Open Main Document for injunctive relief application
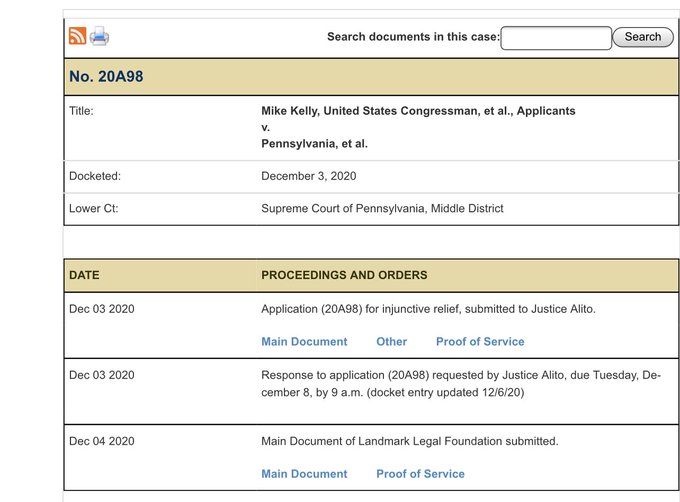The width and height of the screenshot is (680, 502). pos(304,342)
